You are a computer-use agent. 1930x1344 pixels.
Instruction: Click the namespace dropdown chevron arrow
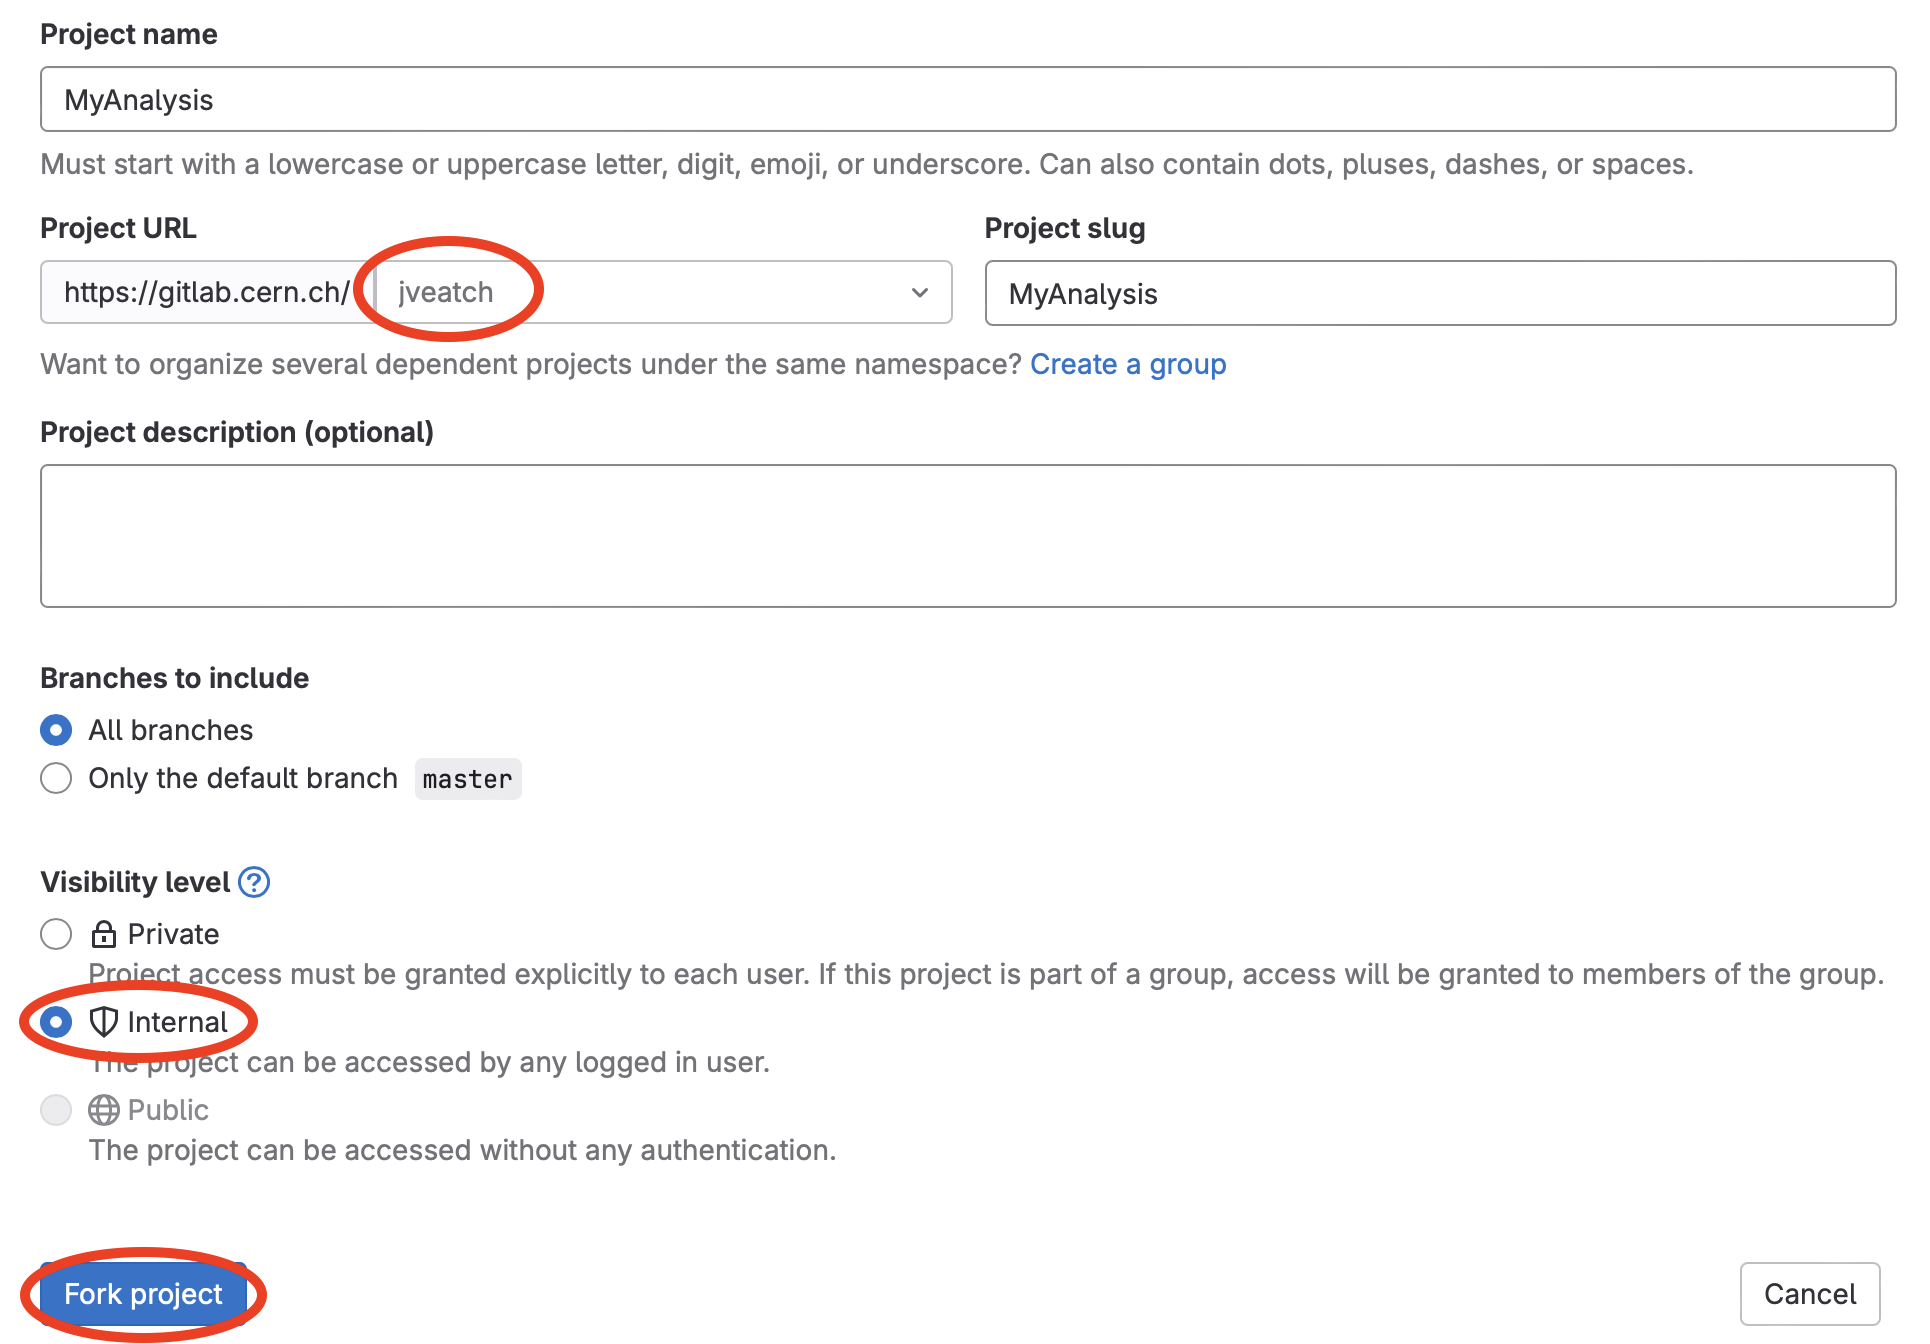(x=920, y=292)
